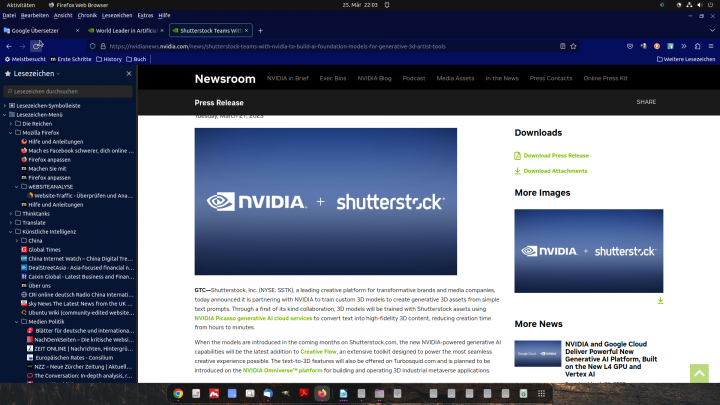The width and height of the screenshot is (720, 405).
Task: Click the tracking protection shield icon
Action: click(93, 46)
